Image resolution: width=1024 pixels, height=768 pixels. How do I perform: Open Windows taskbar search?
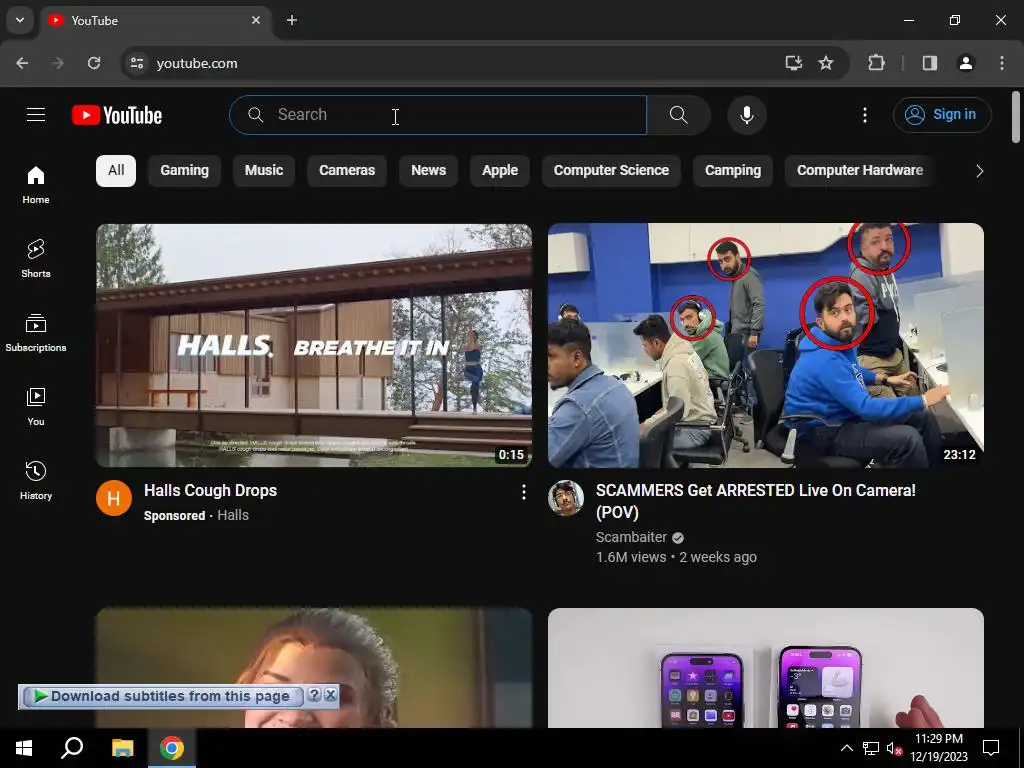tap(72, 748)
